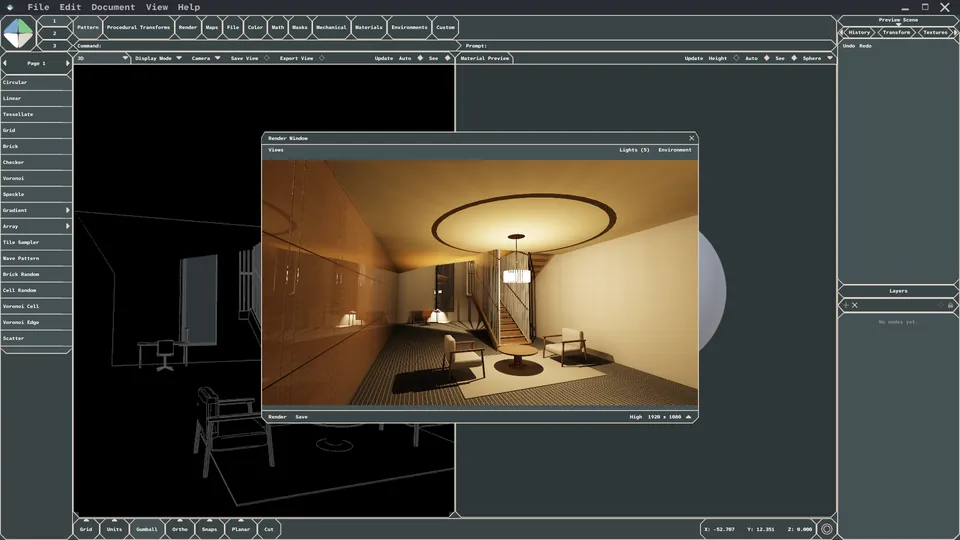The height and width of the screenshot is (540, 960).
Task: Open the 3D view type dropdown
Action: click(x=125, y=58)
